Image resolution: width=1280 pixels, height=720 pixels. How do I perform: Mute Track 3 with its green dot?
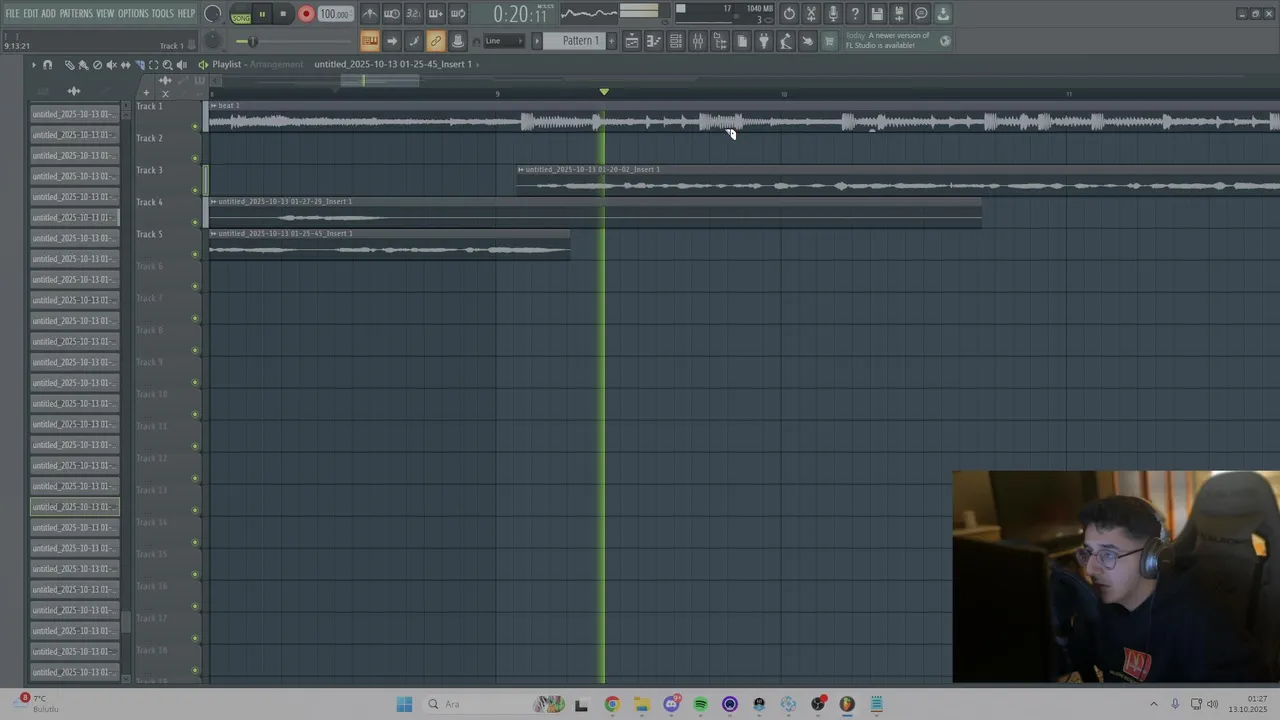195,190
